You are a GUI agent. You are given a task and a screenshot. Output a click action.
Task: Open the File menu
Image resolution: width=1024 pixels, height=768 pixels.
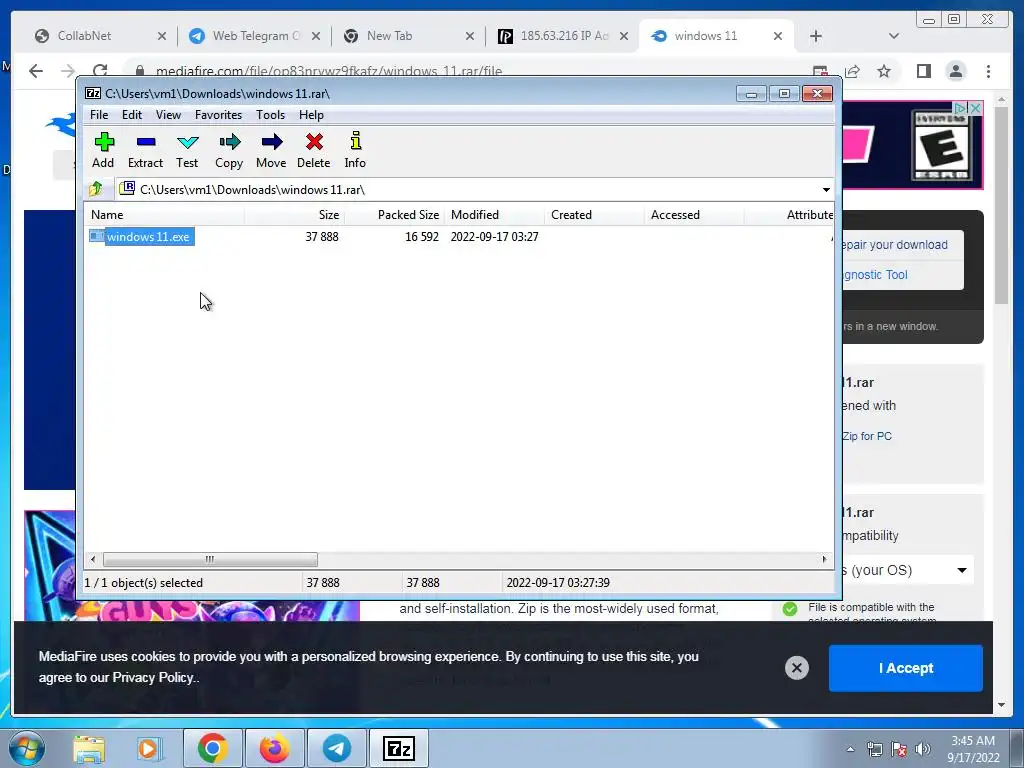[x=99, y=115]
